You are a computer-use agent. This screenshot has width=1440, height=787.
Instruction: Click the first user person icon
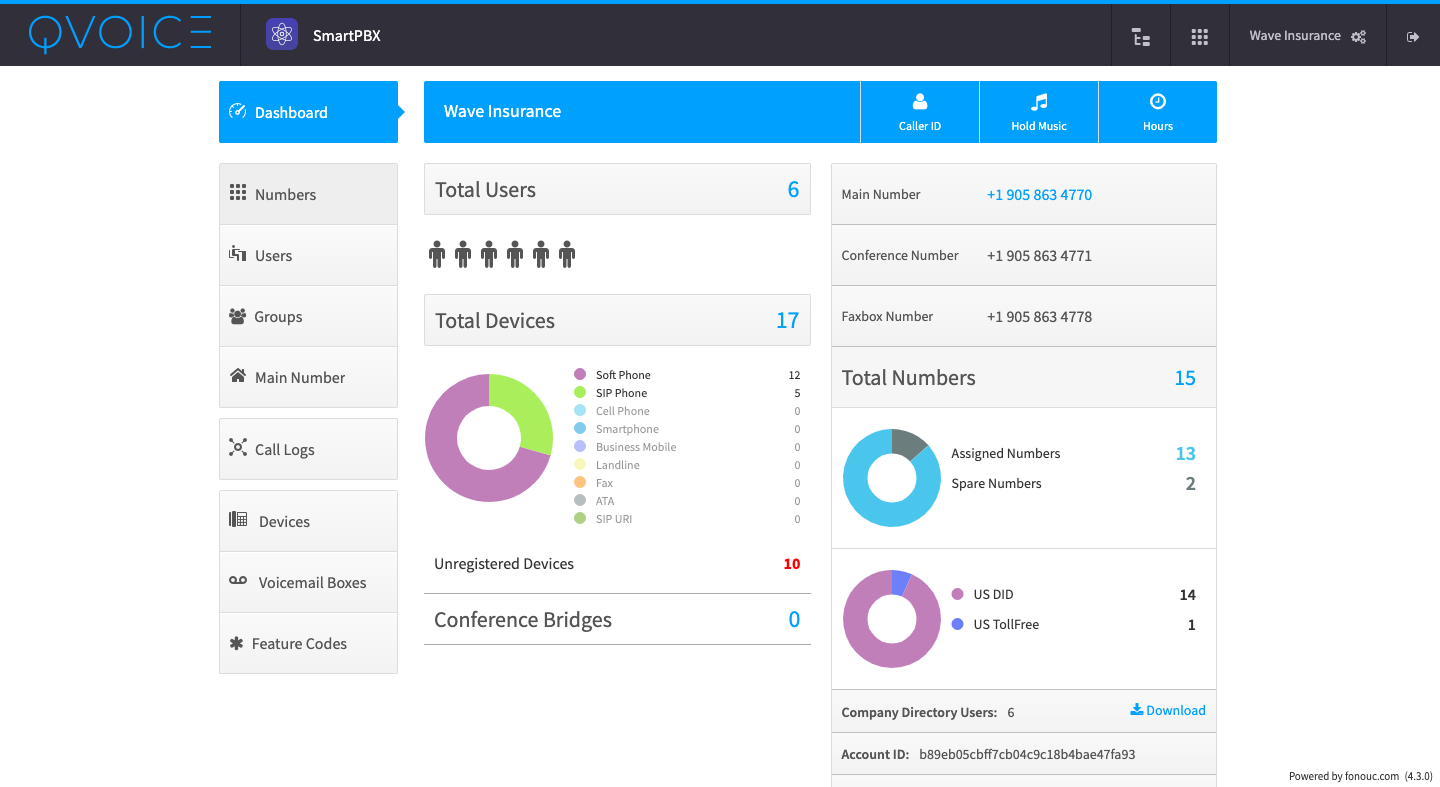click(x=437, y=254)
